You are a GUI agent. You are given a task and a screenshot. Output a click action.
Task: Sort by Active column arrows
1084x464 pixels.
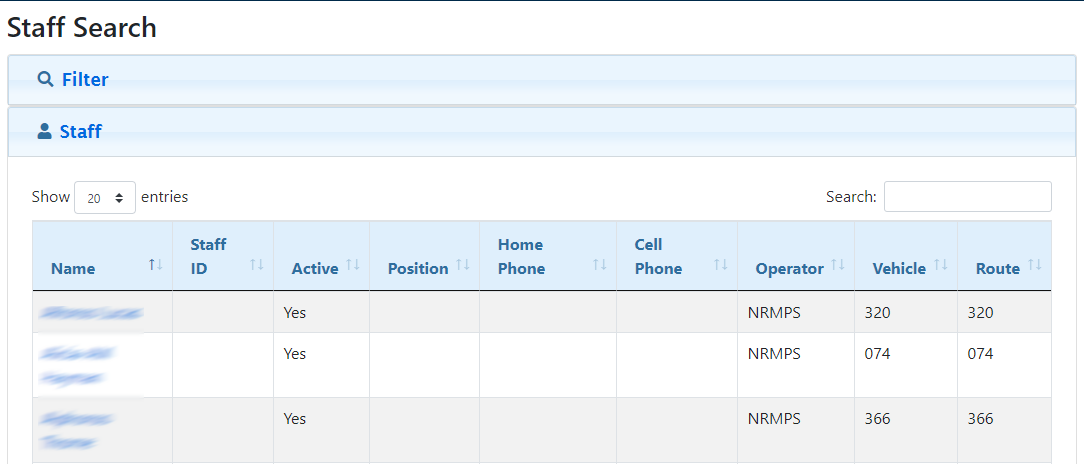point(352,265)
